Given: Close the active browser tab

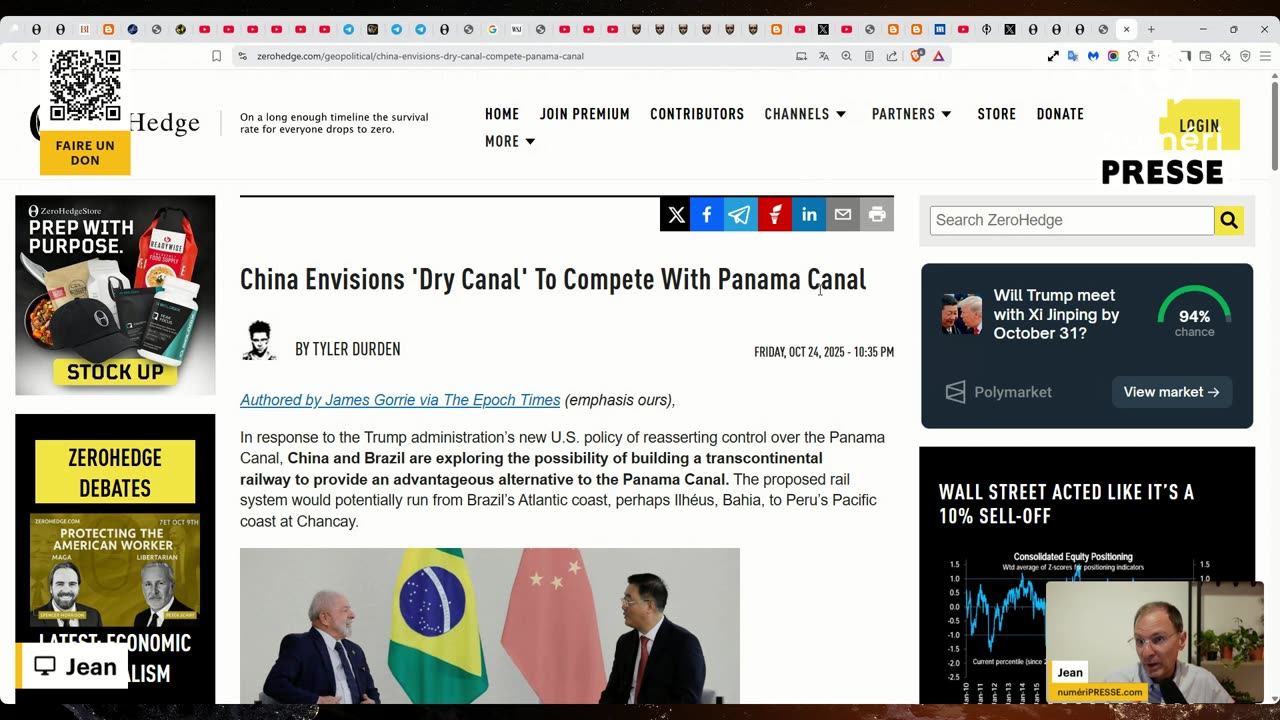Looking at the screenshot, I should tap(1126, 29).
